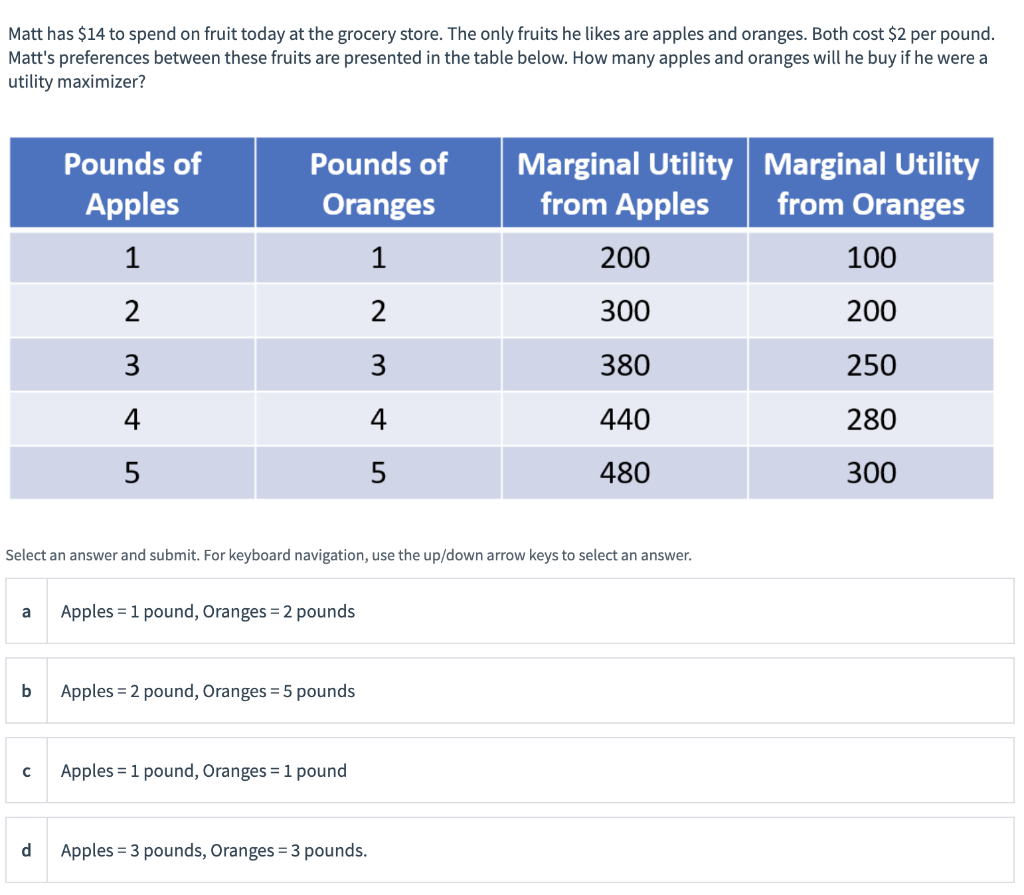Select answer c: Apples 1 pound, Oranges 1 pound
The image size is (1024, 895).
click(510, 770)
